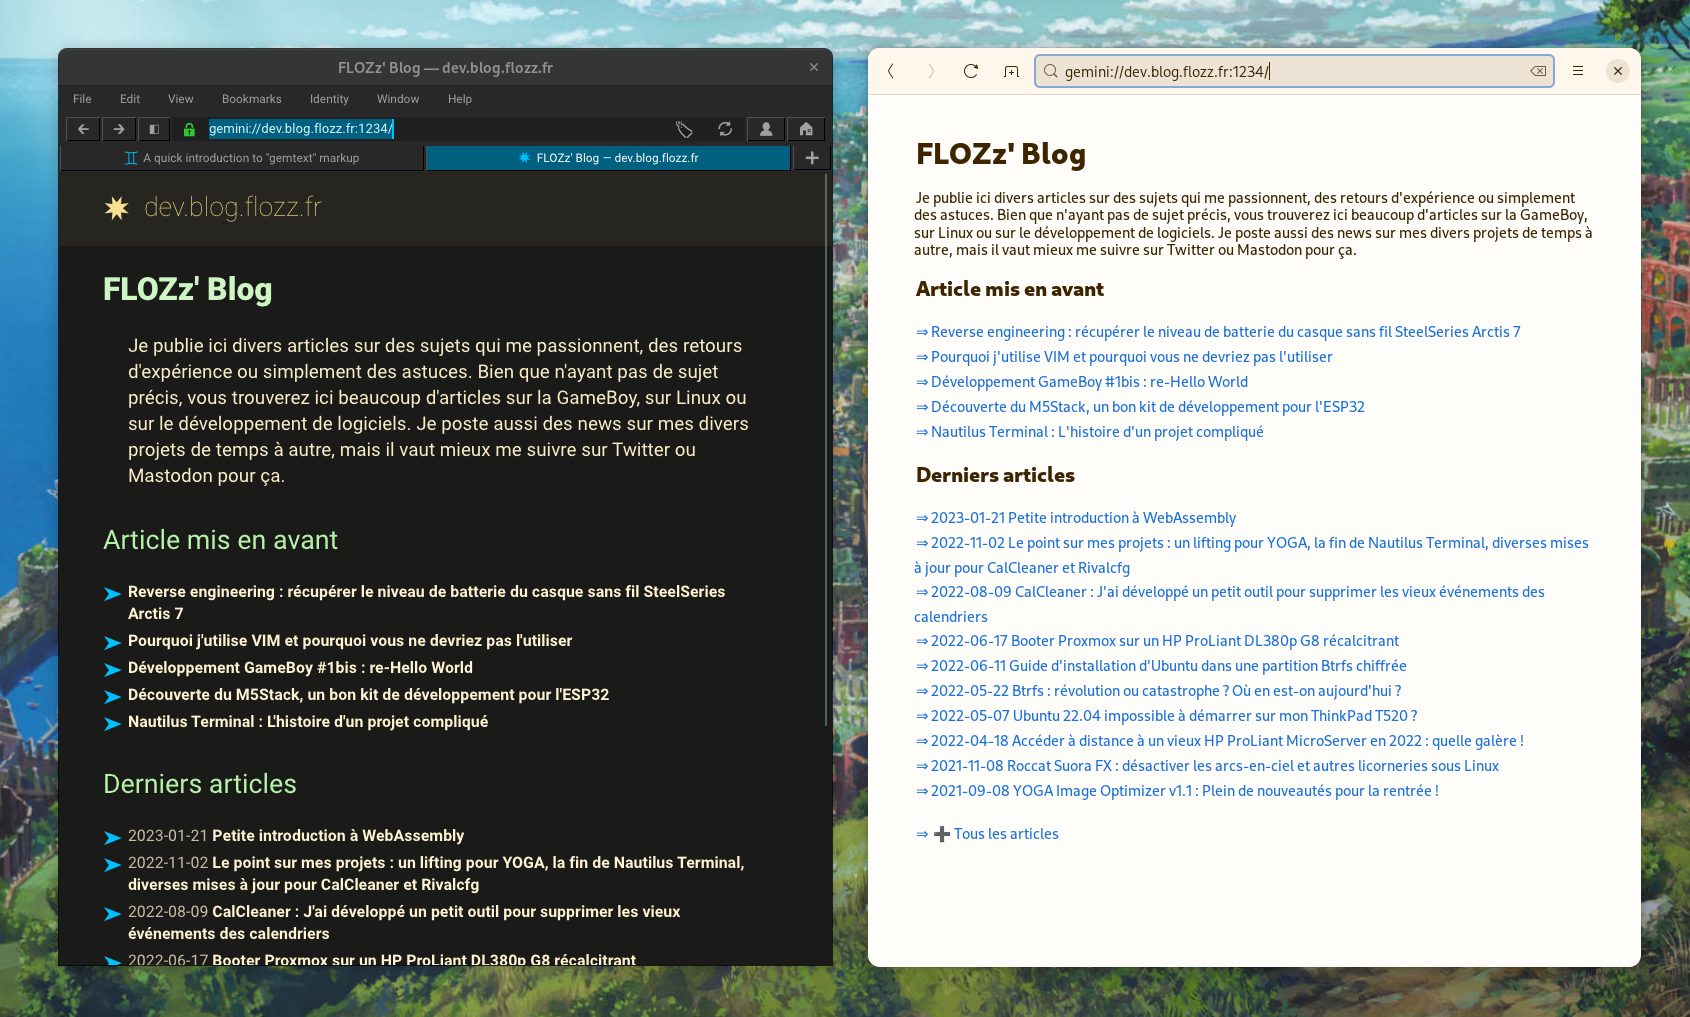Open 2021-09-08 YOGA Image Optimizer link
The height and width of the screenshot is (1017, 1690).
tap(1177, 791)
